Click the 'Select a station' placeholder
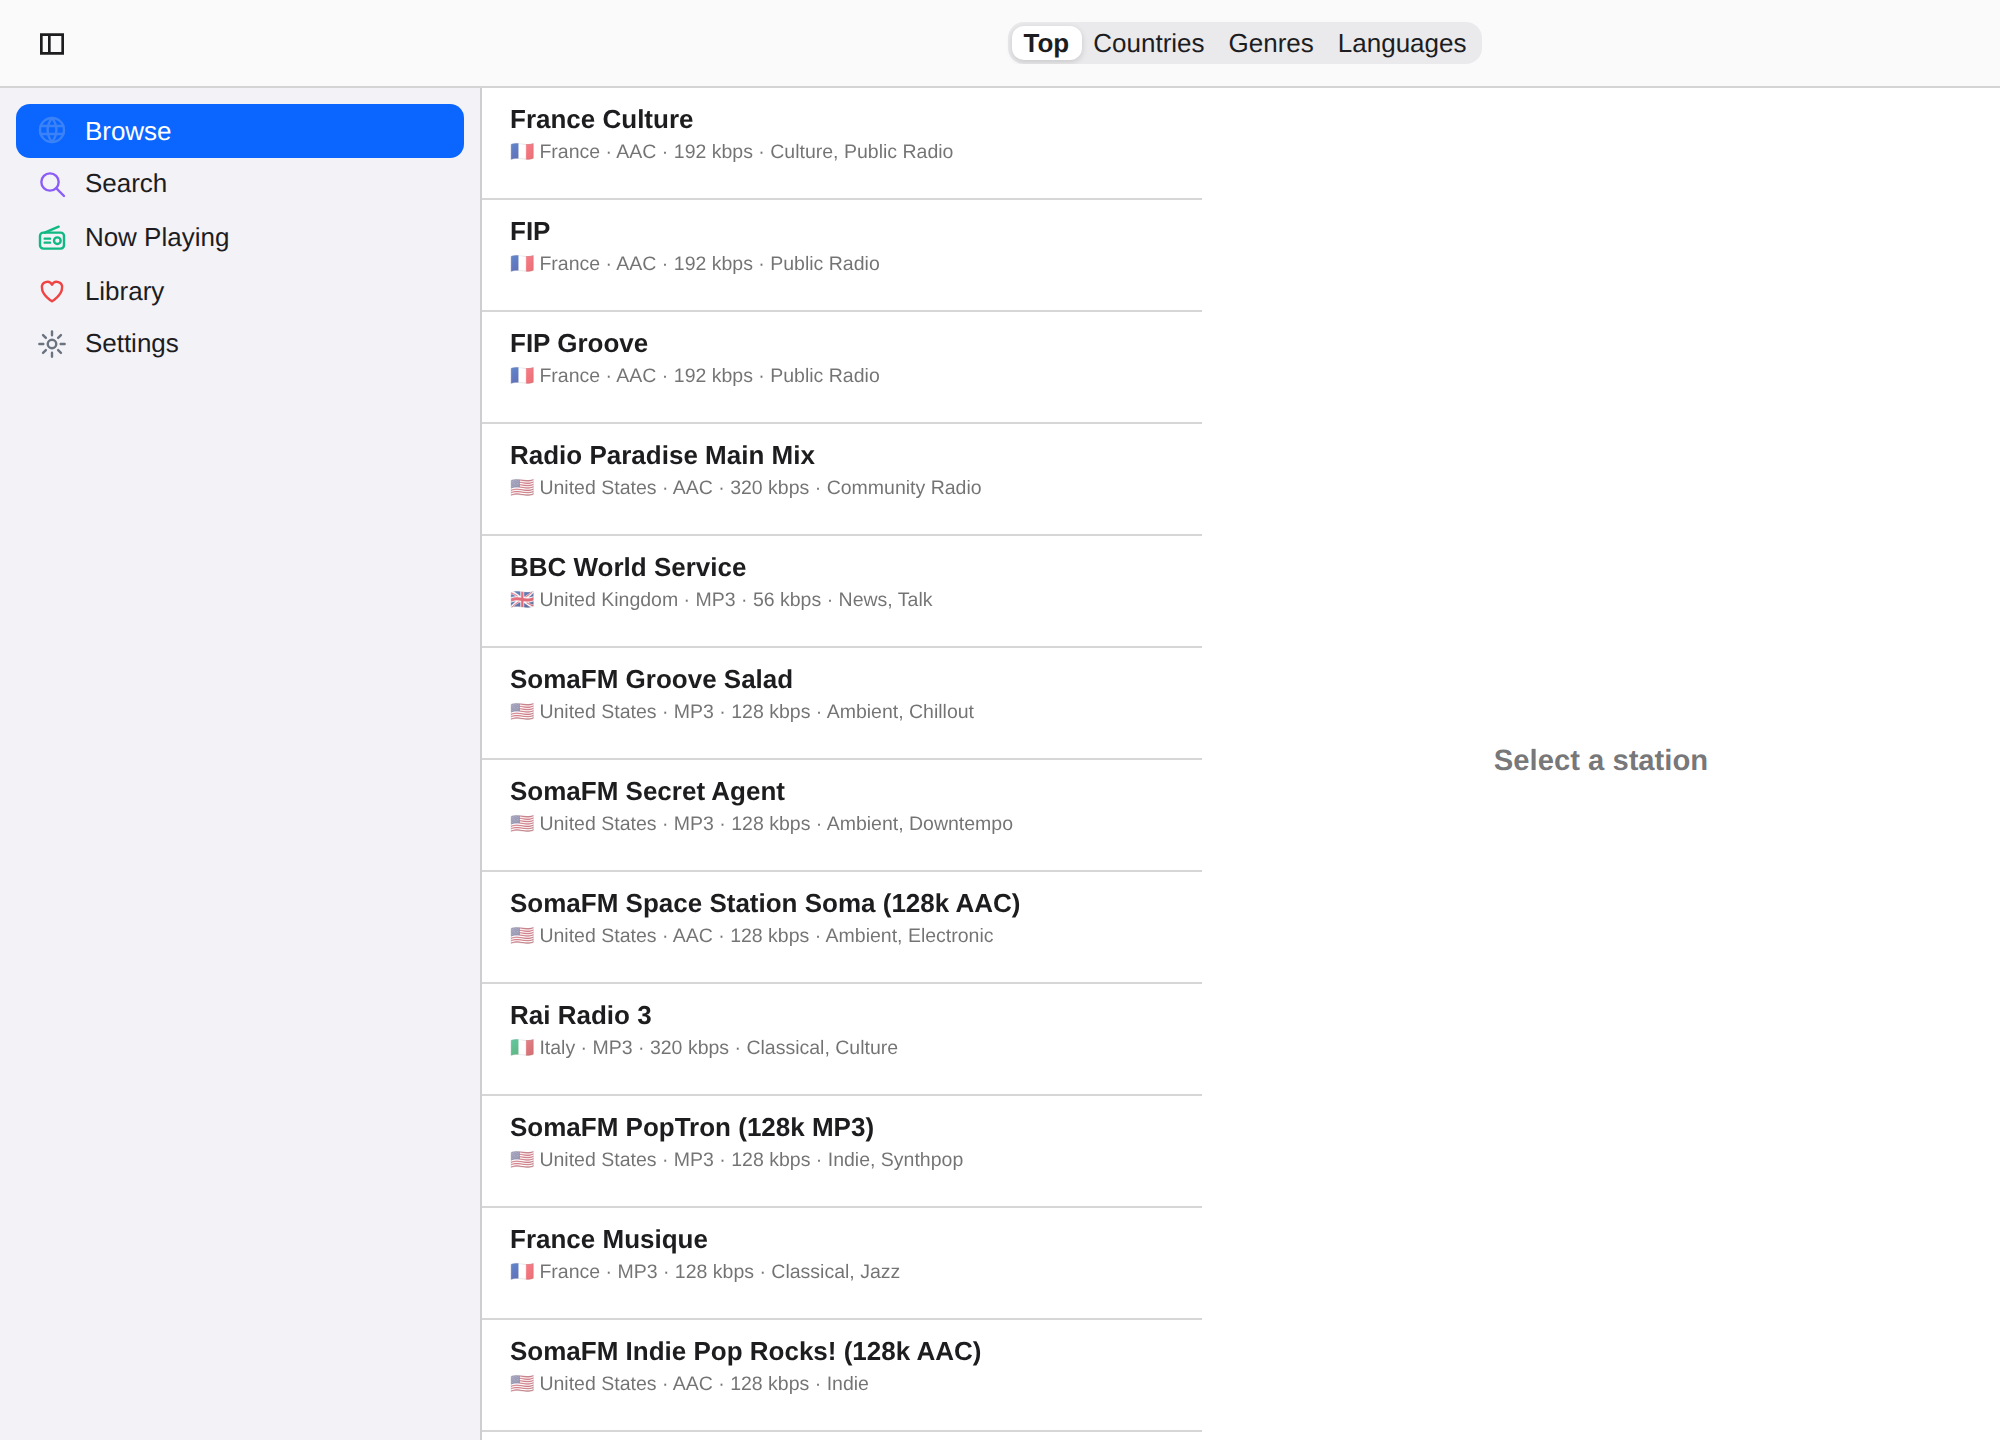This screenshot has height=1440, width=2000. (x=1600, y=760)
